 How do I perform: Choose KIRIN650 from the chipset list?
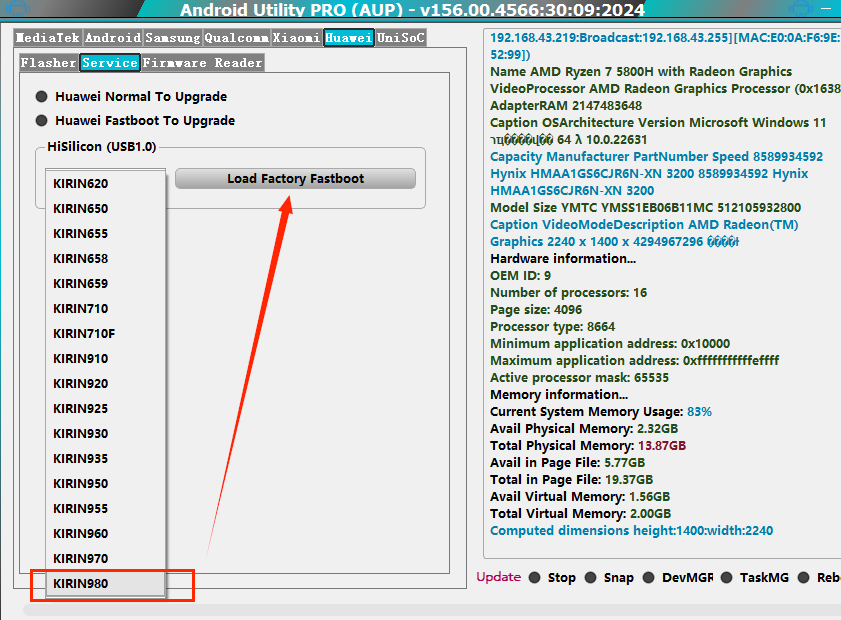(x=106, y=209)
